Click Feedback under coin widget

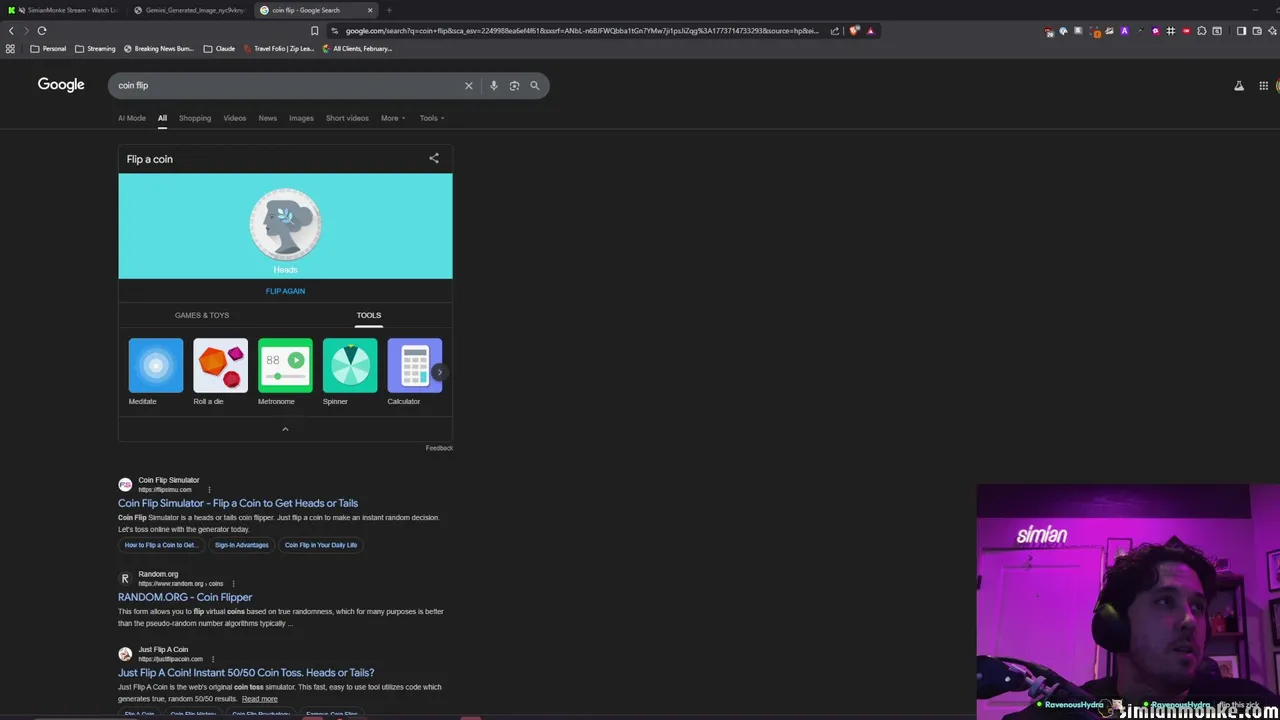439,448
